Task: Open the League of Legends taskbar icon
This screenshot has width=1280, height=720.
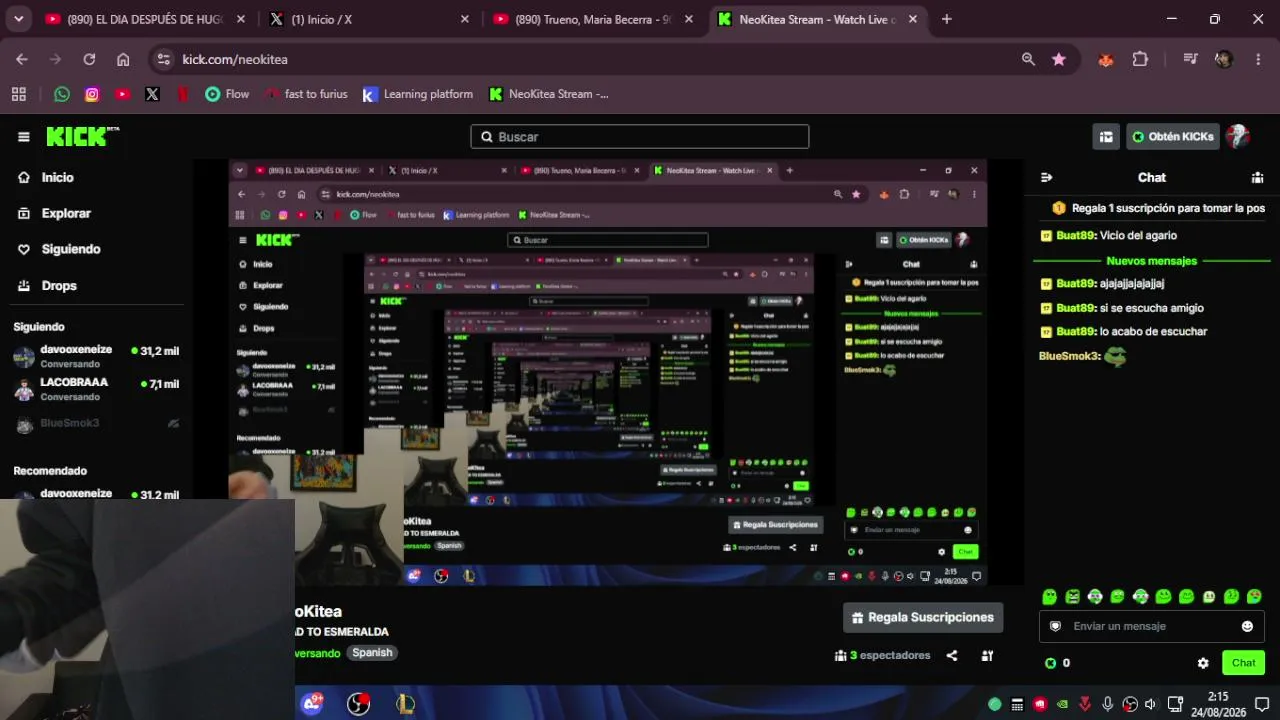Action: (405, 704)
